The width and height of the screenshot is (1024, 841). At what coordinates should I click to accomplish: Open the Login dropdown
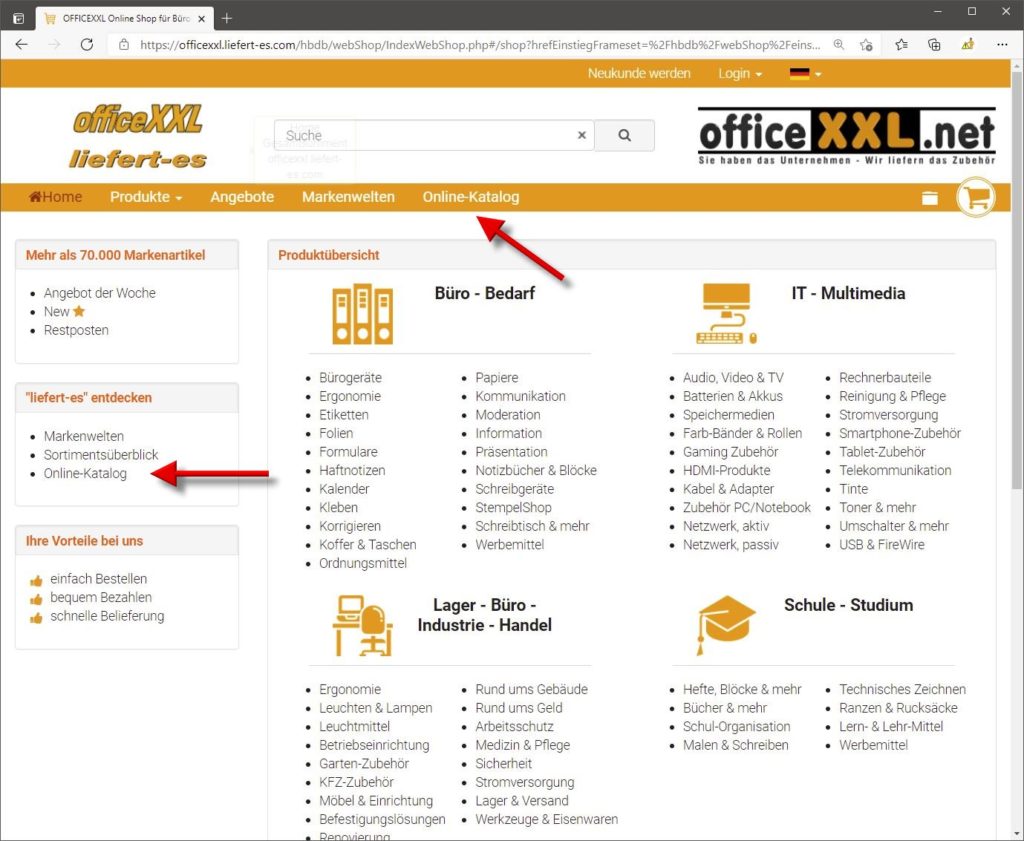click(740, 73)
